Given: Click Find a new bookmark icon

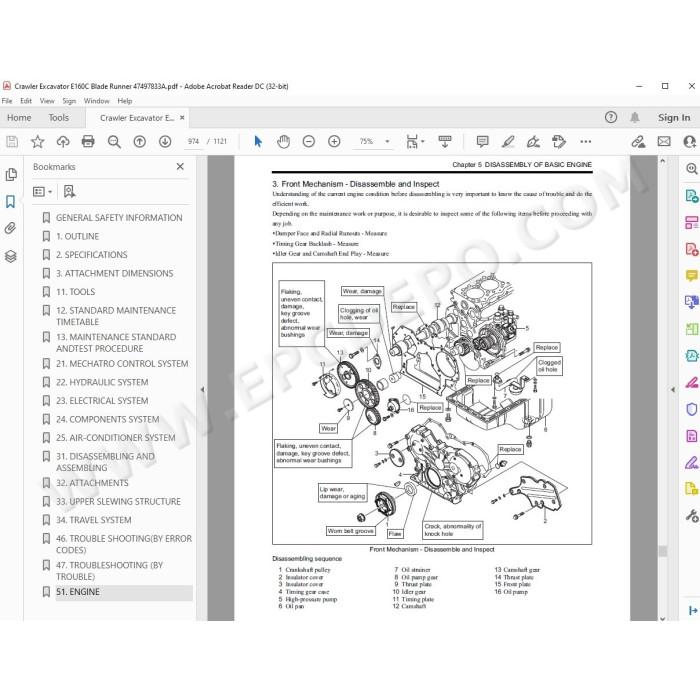Looking at the screenshot, I should click(69, 192).
